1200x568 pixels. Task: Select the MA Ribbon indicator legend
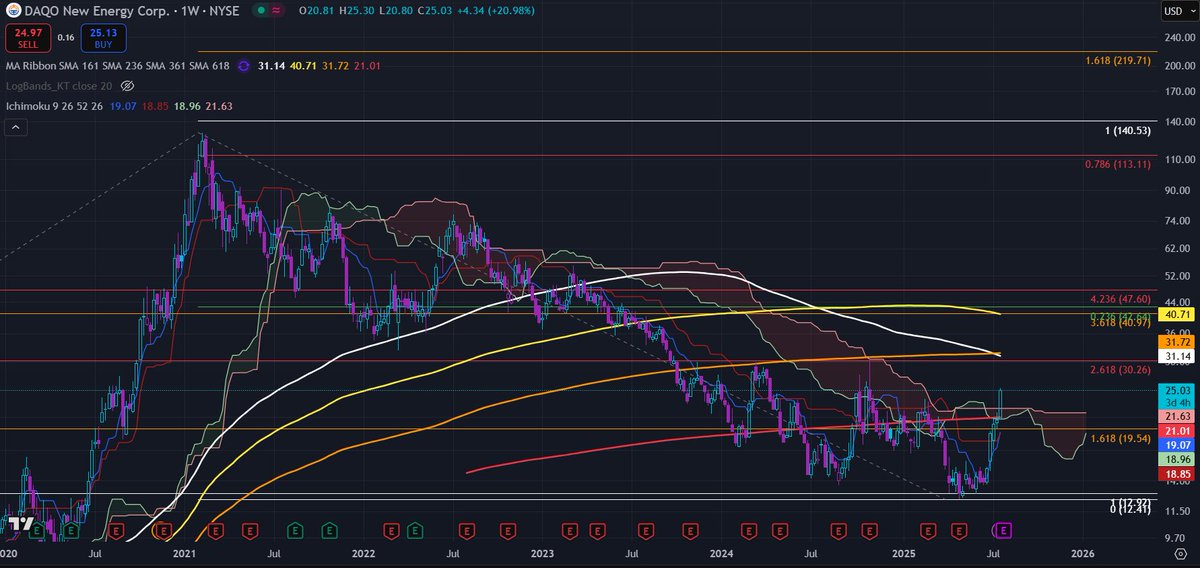(117, 66)
